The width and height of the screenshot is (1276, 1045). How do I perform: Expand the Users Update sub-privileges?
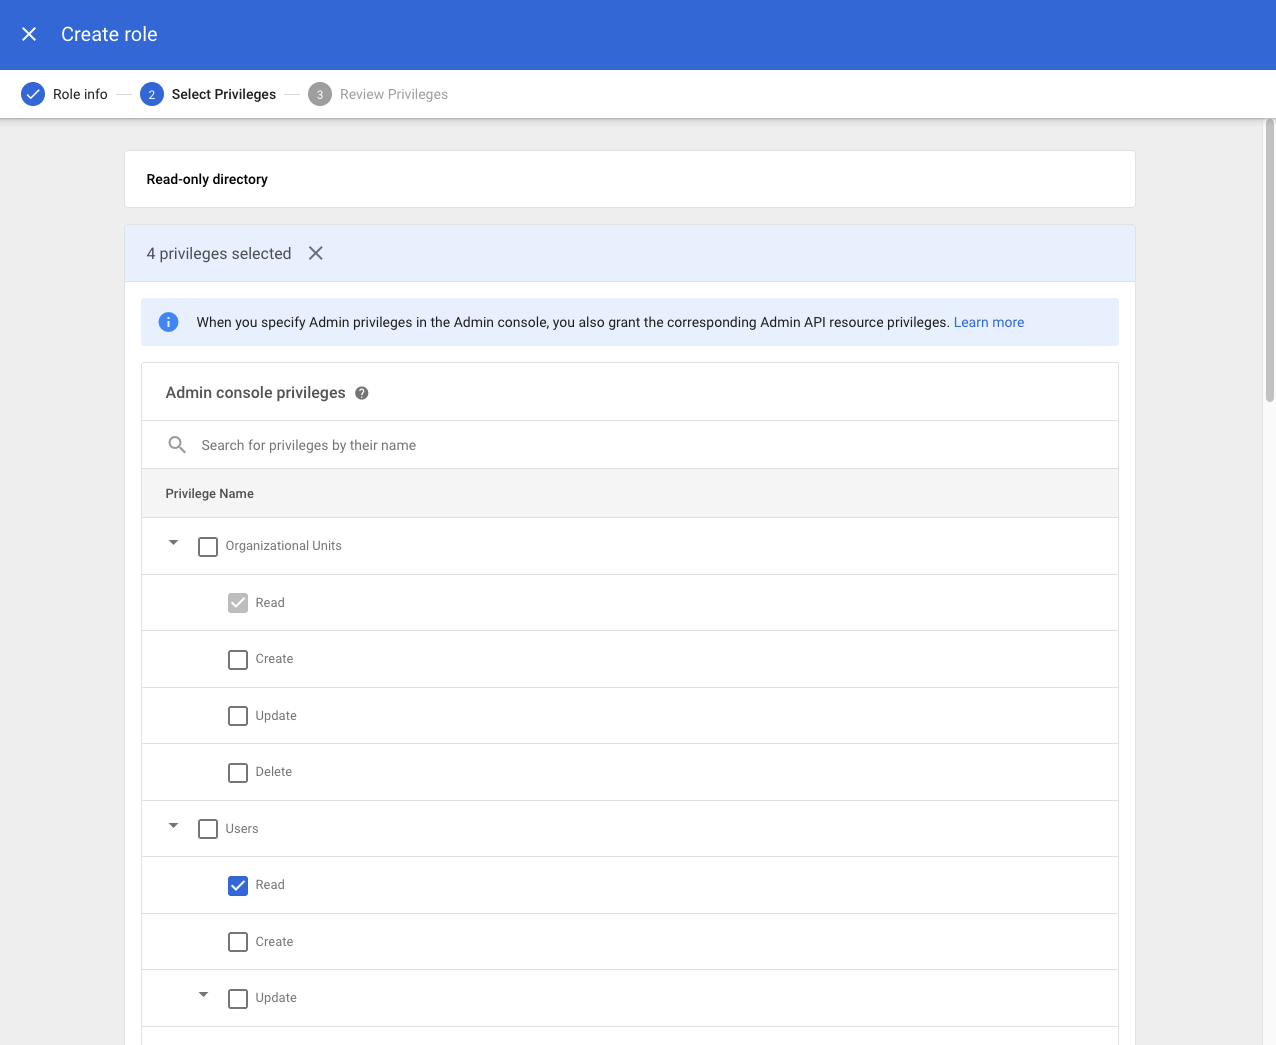(204, 995)
